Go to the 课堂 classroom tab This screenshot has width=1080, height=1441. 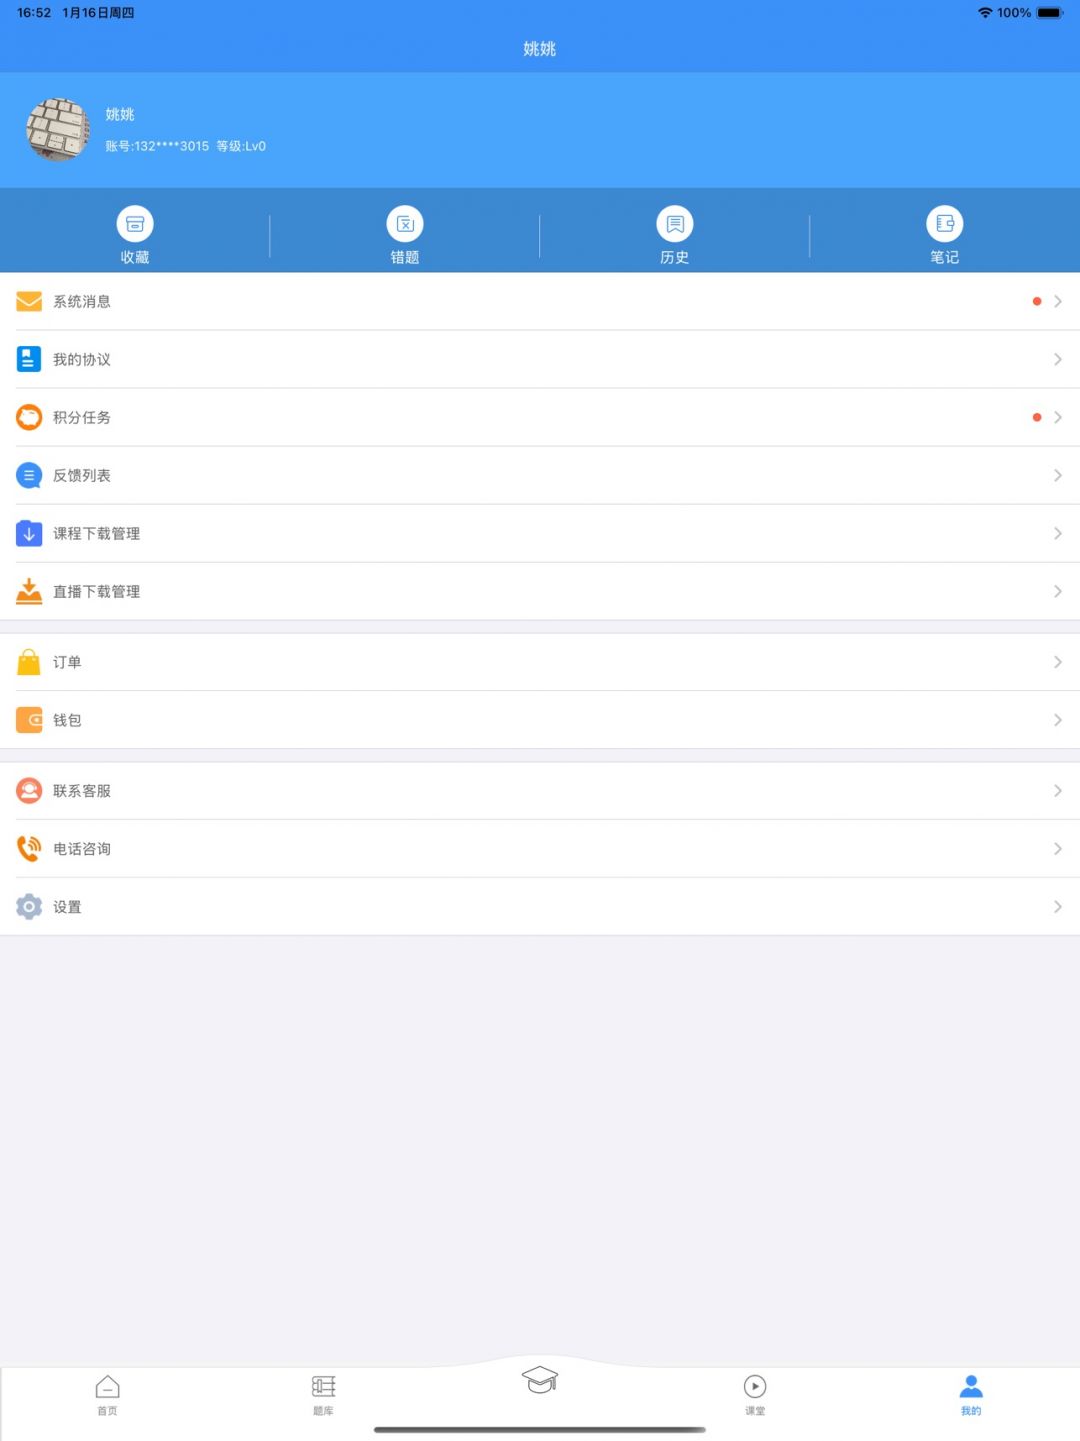coord(756,1395)
